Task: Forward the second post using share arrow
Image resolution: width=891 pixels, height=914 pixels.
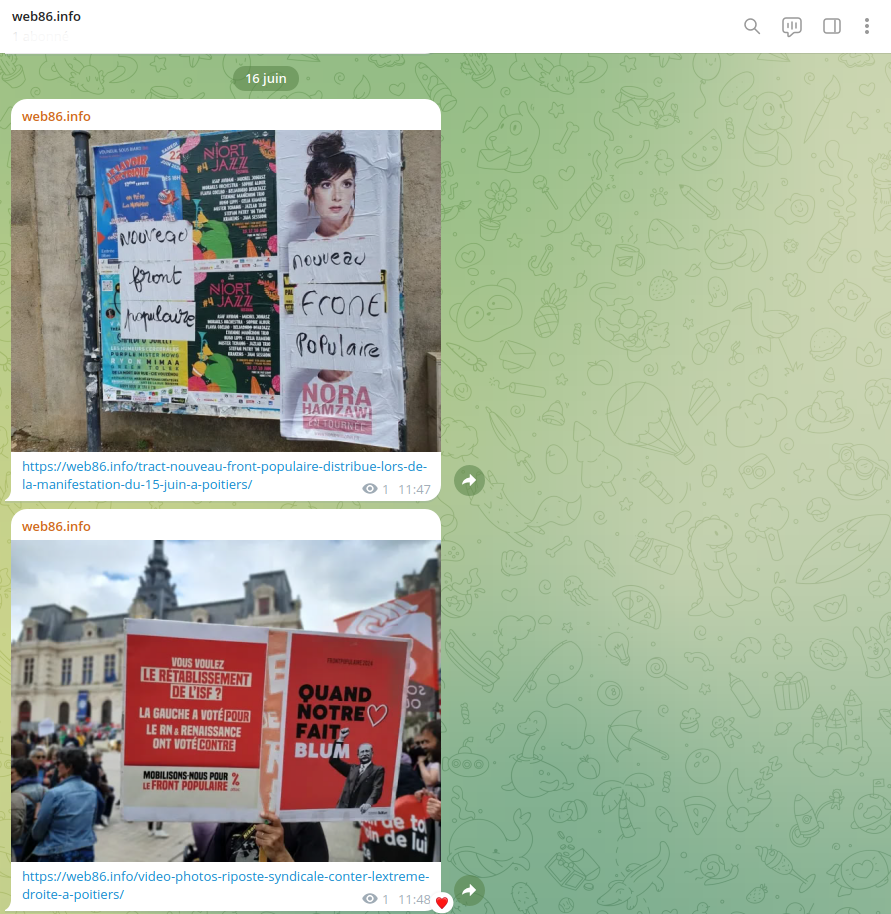Action: click(x=469, y=890)
